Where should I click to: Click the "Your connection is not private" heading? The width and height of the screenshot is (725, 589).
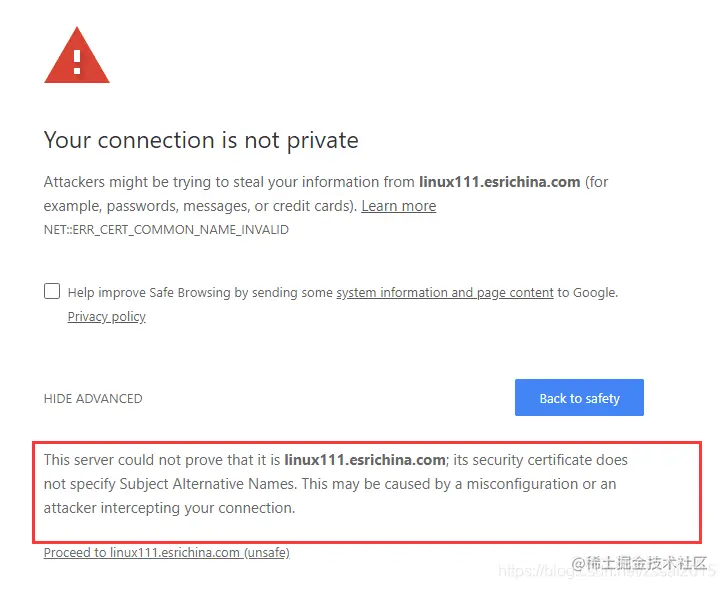(201, 140)
